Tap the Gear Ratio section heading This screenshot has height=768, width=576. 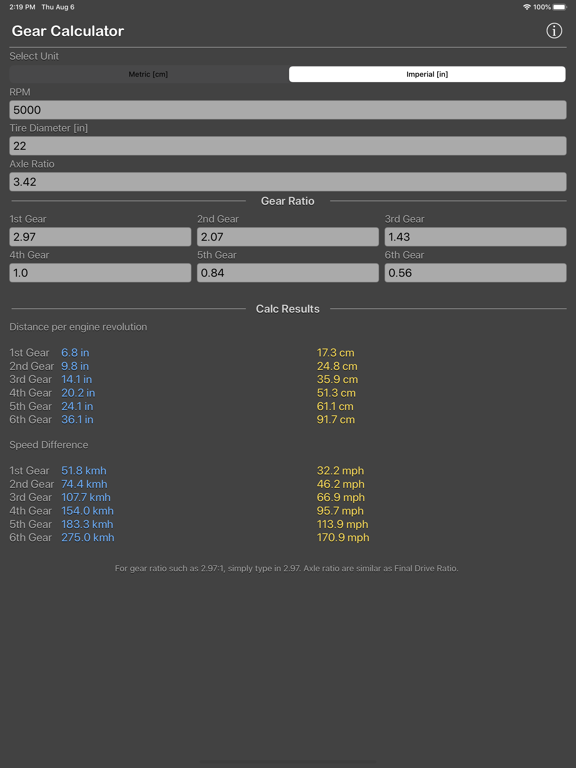pos(288,201)
